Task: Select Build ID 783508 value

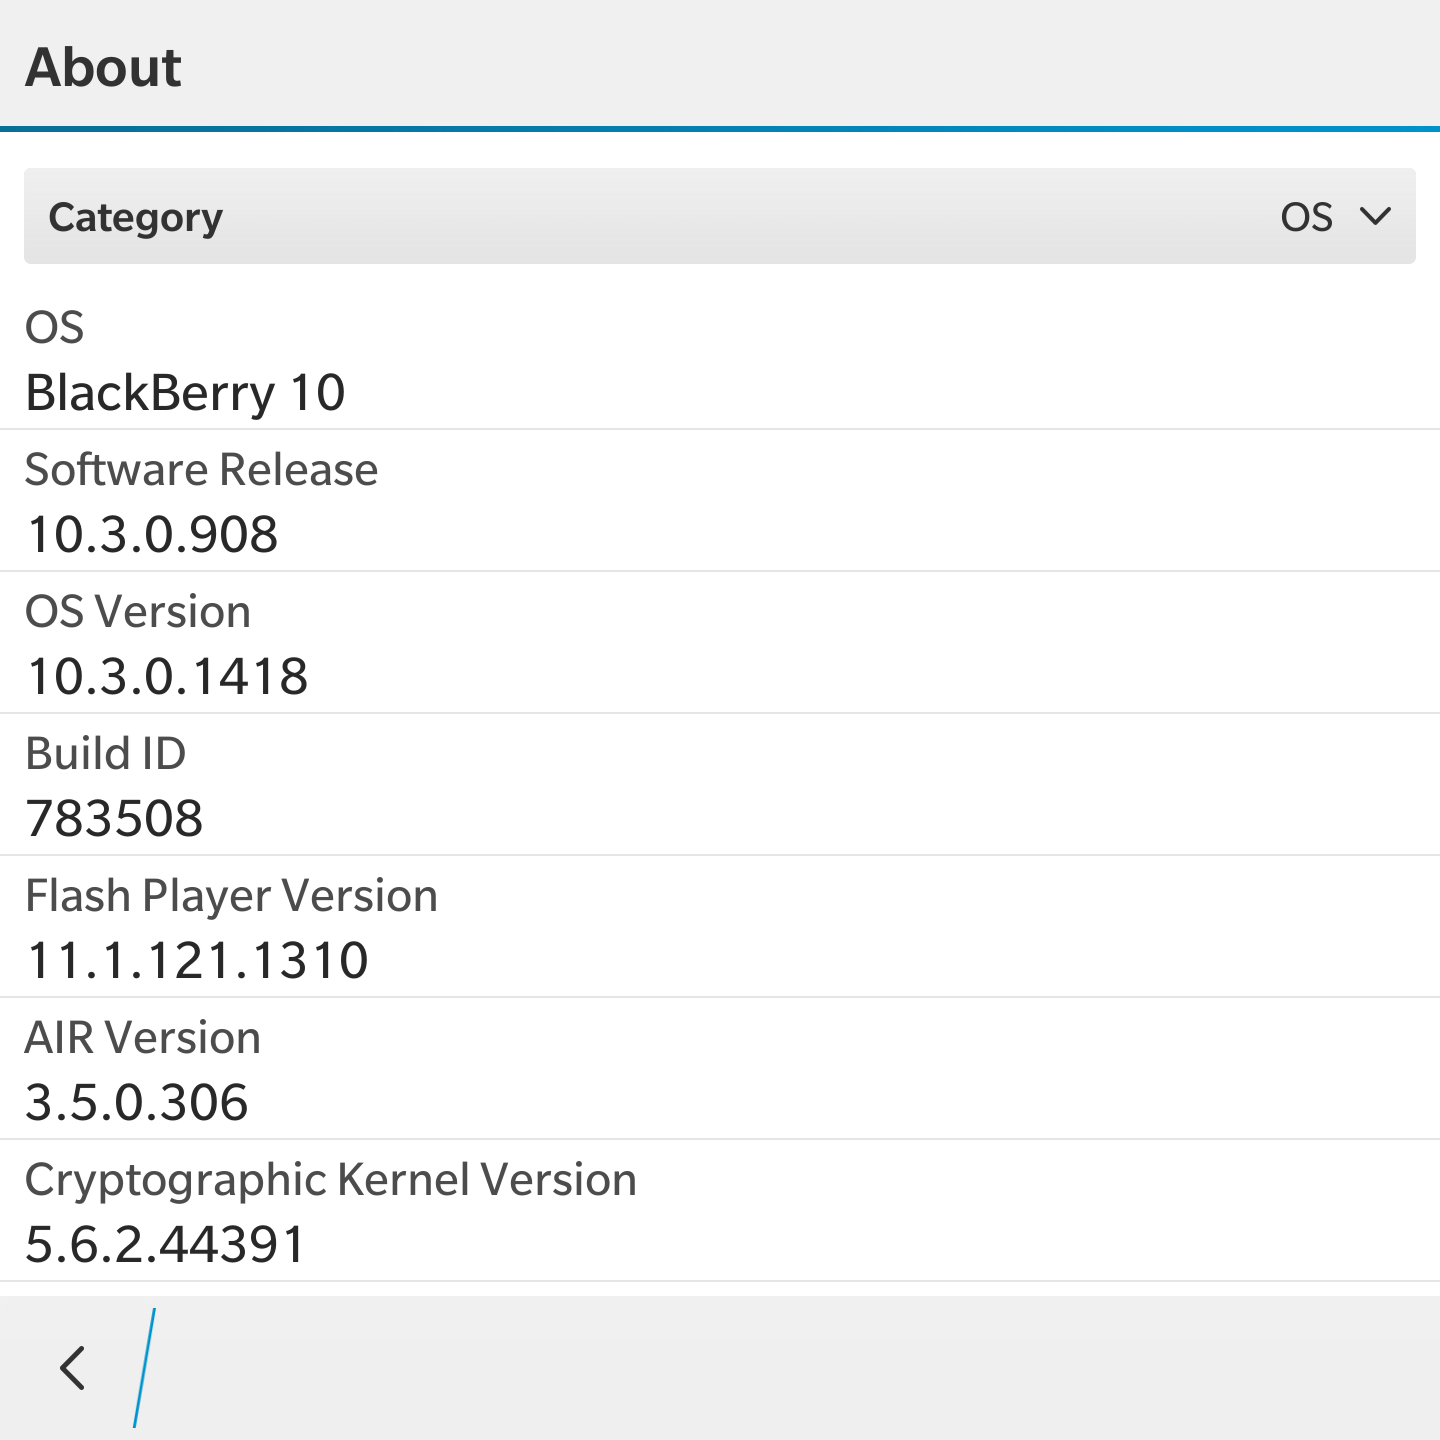Action: click(x=115, y=818)
